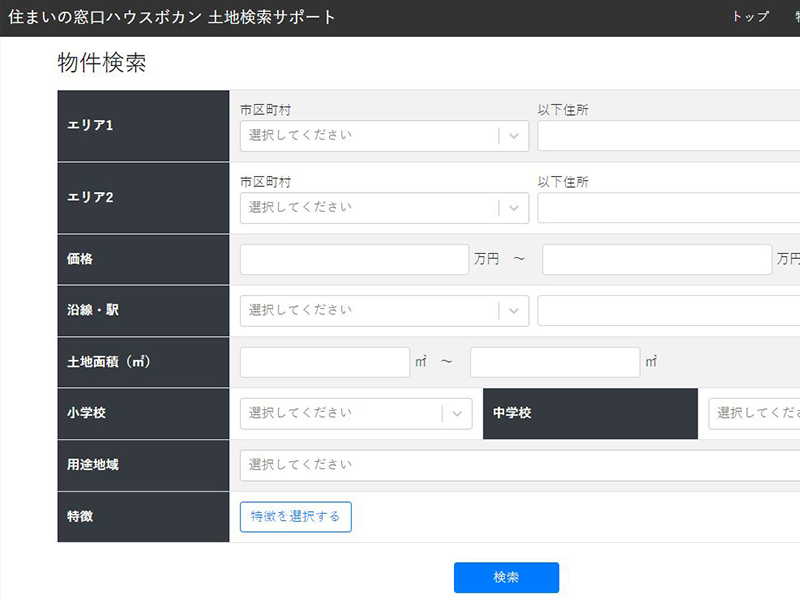Click the station text field beside 沿線・駅
This screenshot has height=600, width=800.
(668, 311)
